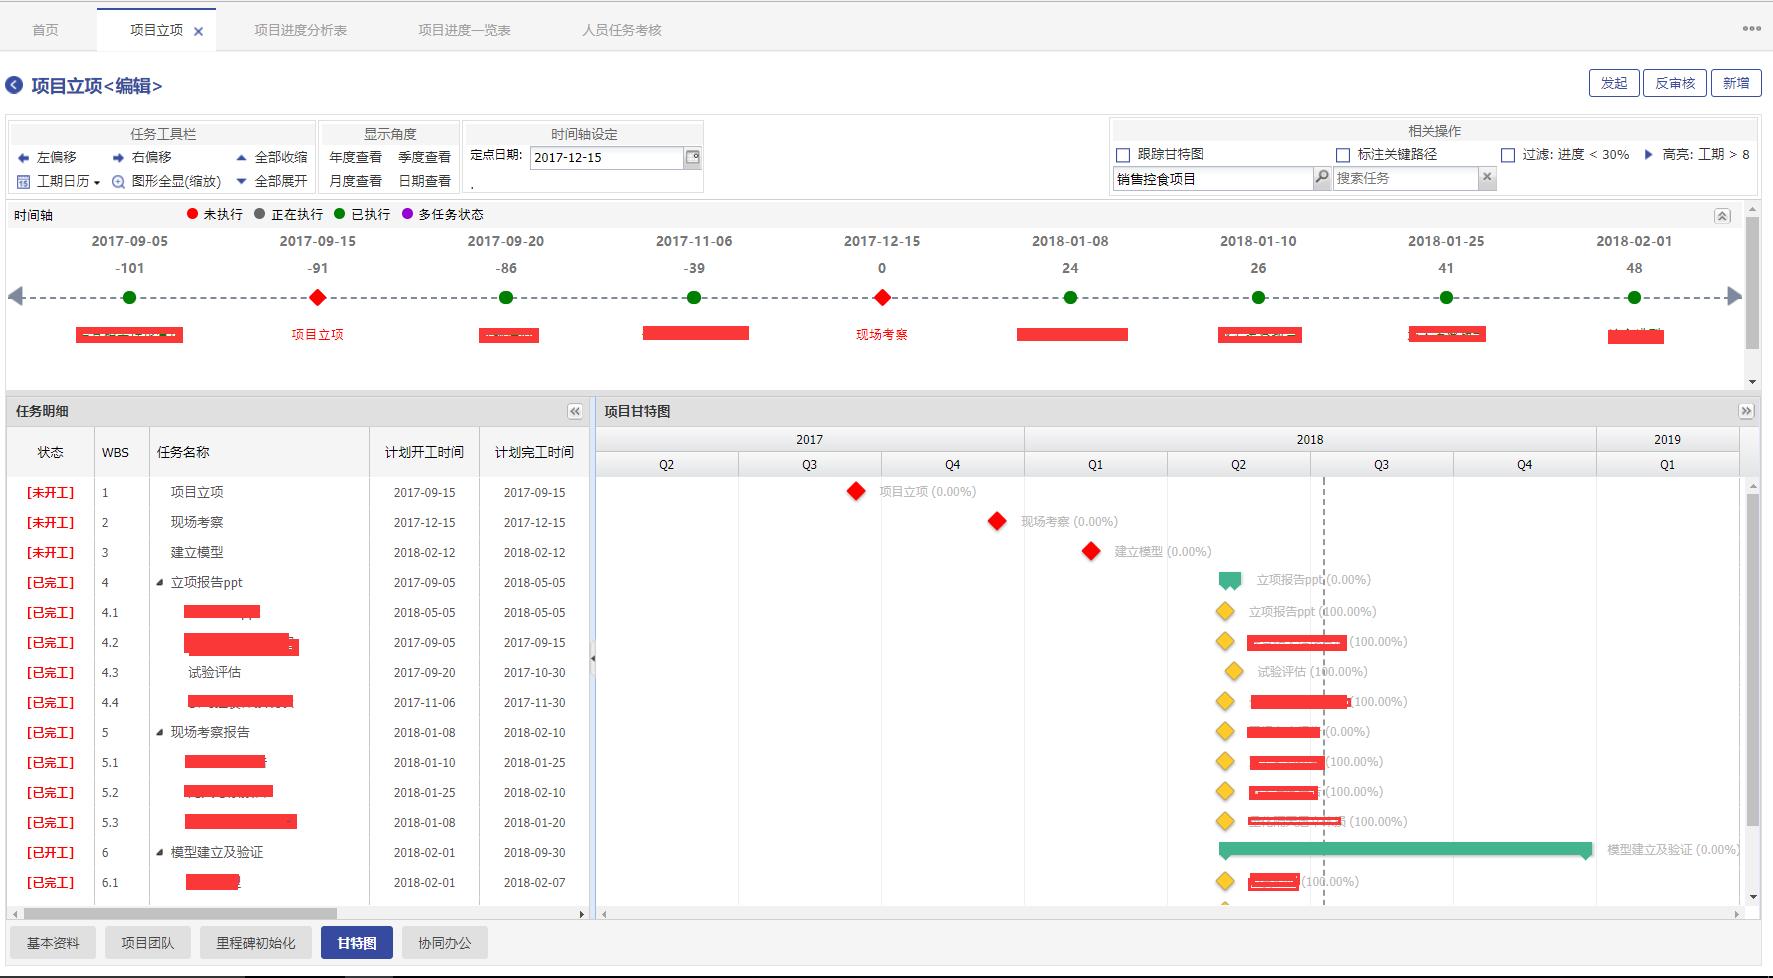Click the 图形全显(缩放) magnifier icon
This screenshot has width=1773, height=978.
pyautogui.click(x=118, y=182)
